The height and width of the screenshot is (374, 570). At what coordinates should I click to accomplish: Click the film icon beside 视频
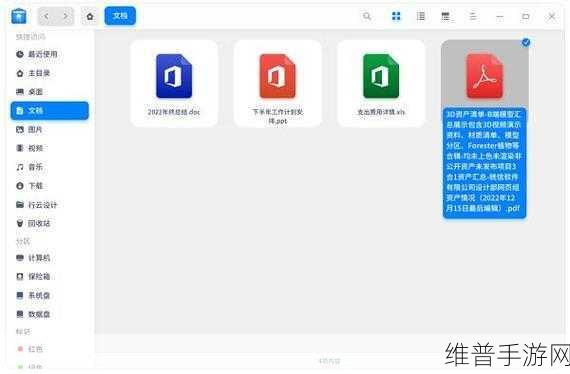coord(20,148)
